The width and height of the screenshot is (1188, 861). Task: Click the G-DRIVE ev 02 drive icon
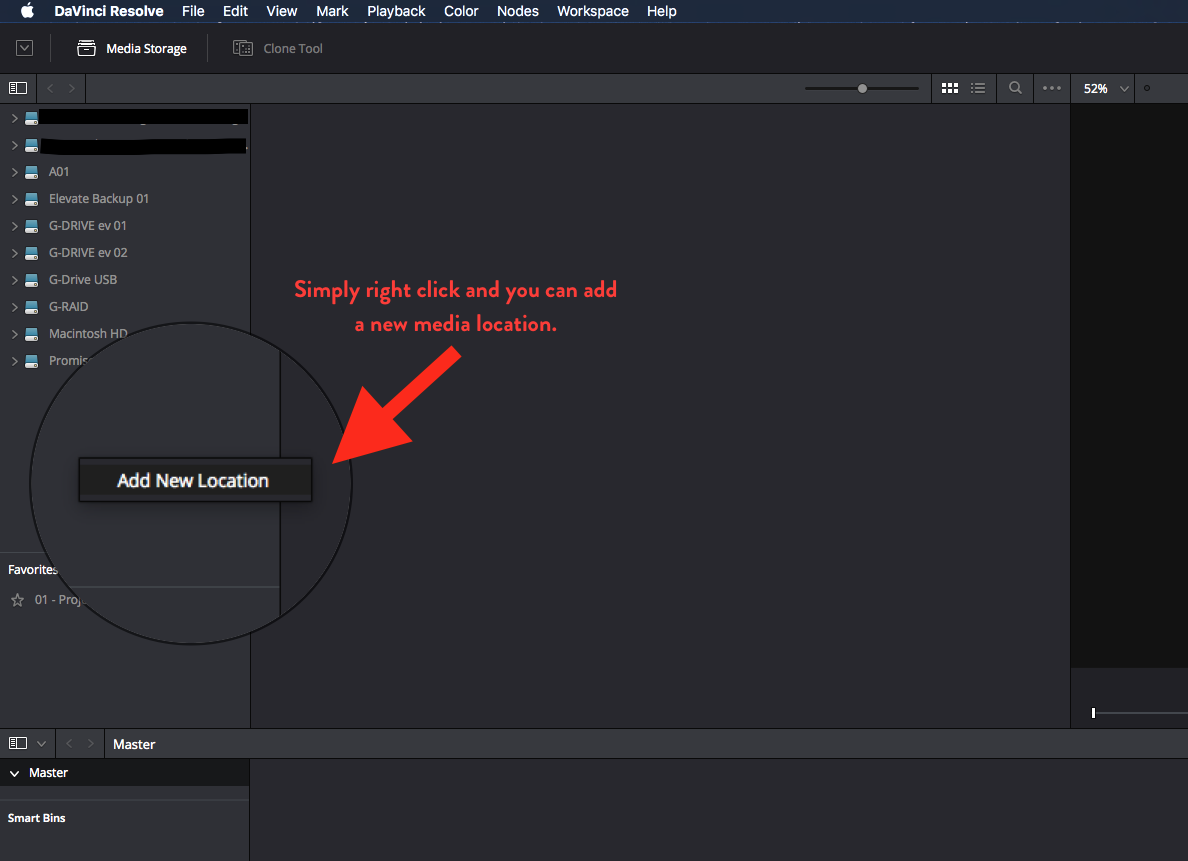(32, 252)
